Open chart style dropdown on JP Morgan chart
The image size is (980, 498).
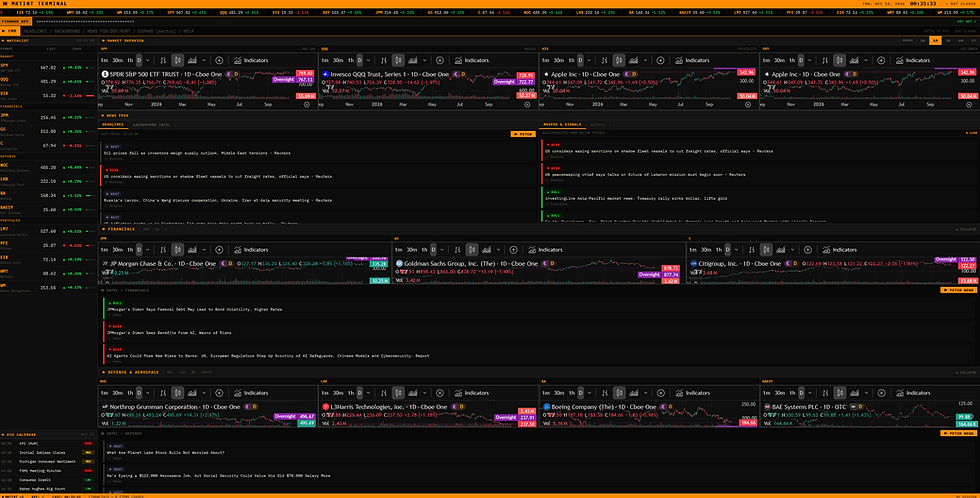(x=204, y=249)
